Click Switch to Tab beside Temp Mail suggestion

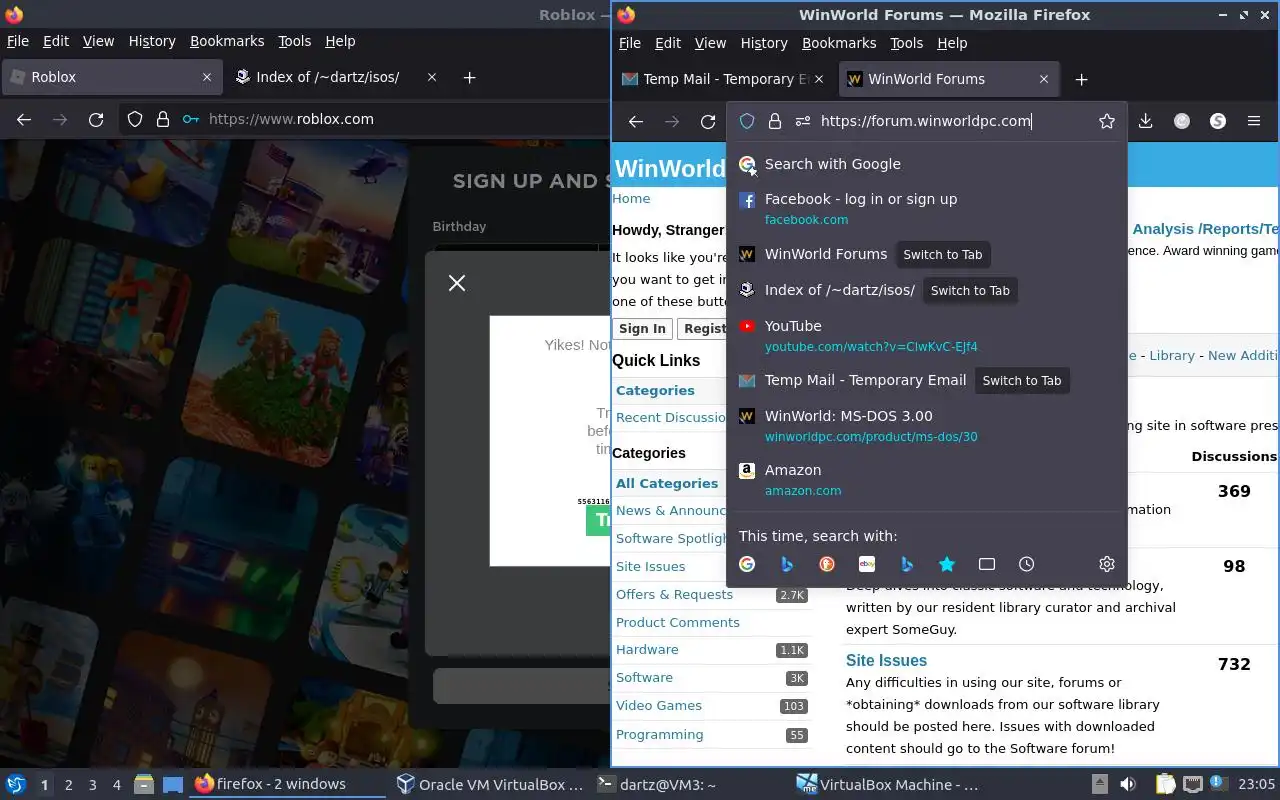(x=1021, y=380)
